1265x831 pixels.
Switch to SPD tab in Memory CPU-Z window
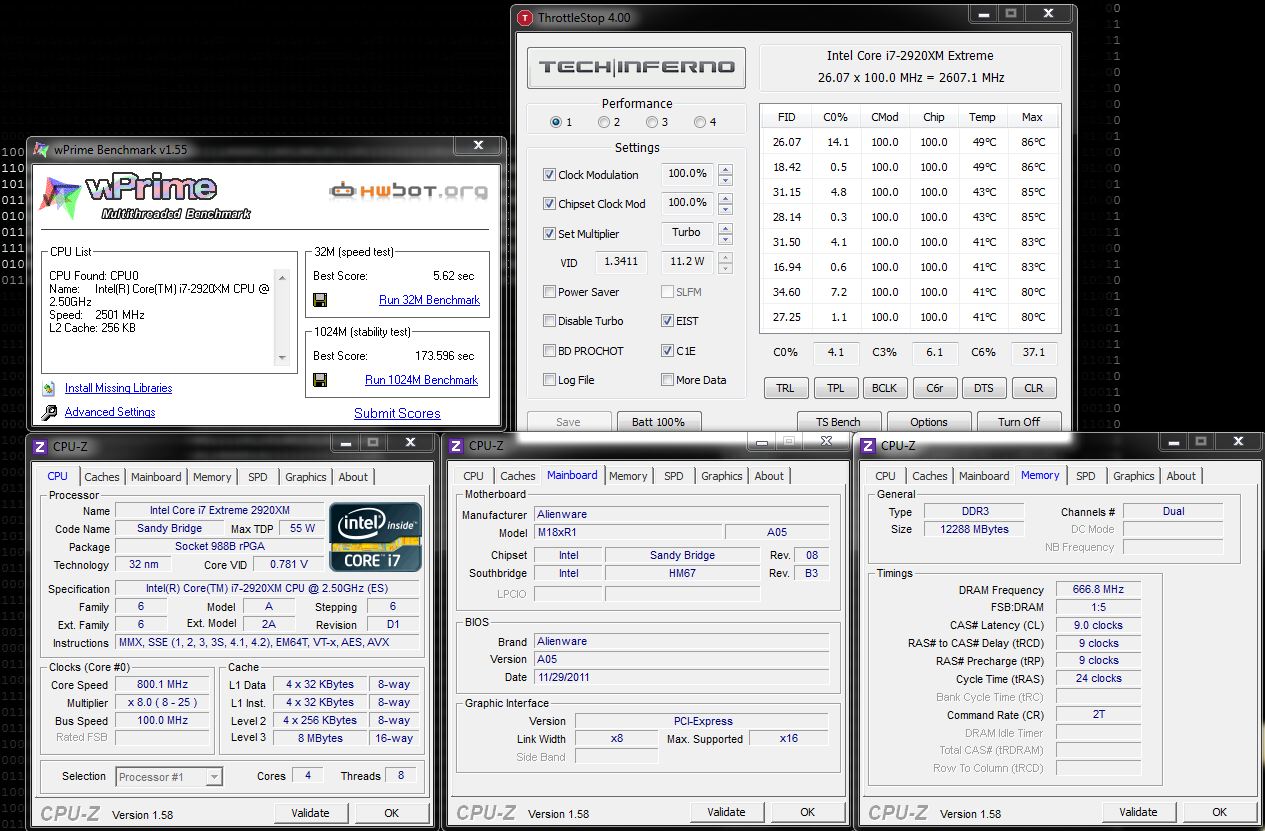[x=1085, y=476]
